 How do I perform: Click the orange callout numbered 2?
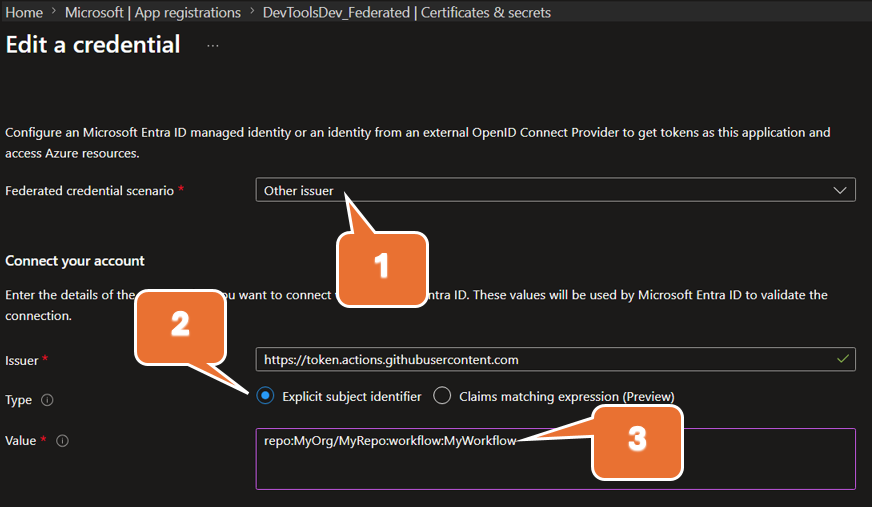coord(180,326)
